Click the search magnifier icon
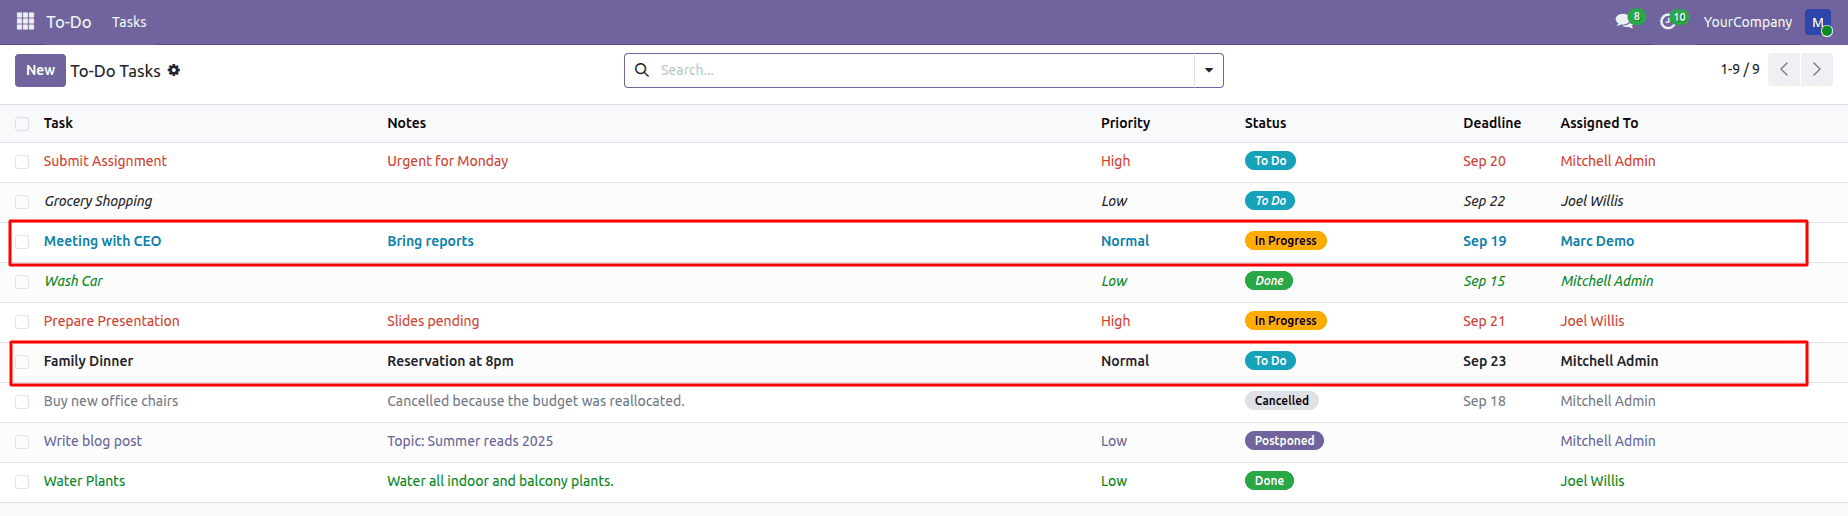Image resolution: width=1848 pixels, height=516 pixels. tap(642, 70)
